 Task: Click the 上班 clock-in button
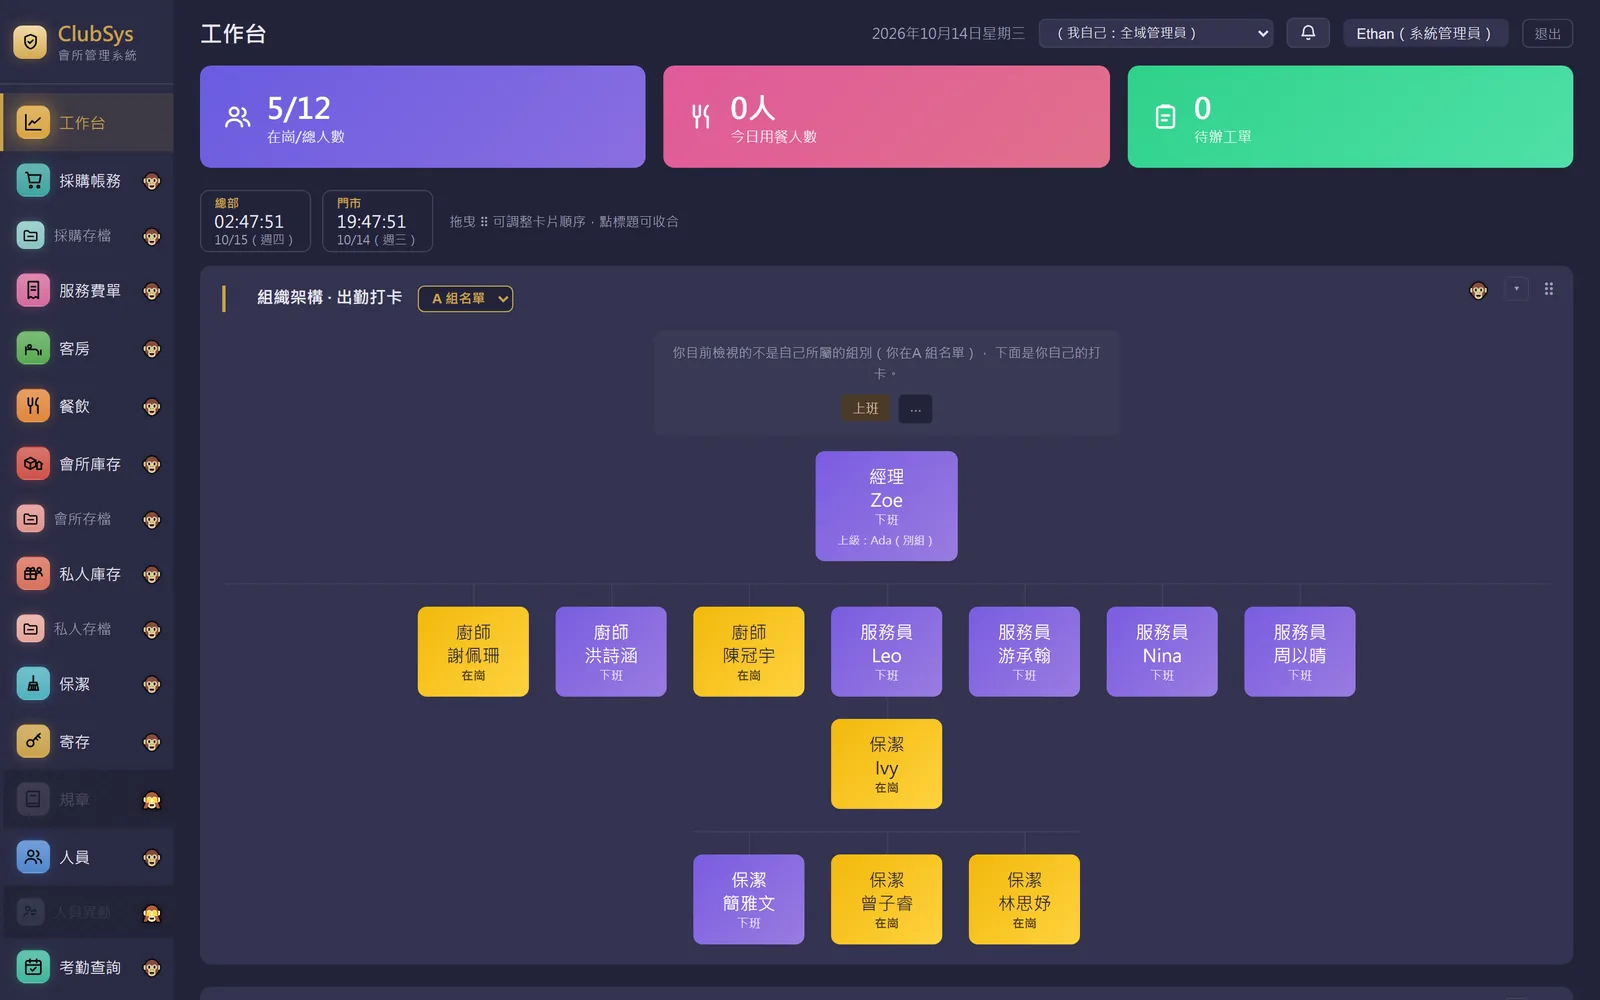(x=865, y=408)
